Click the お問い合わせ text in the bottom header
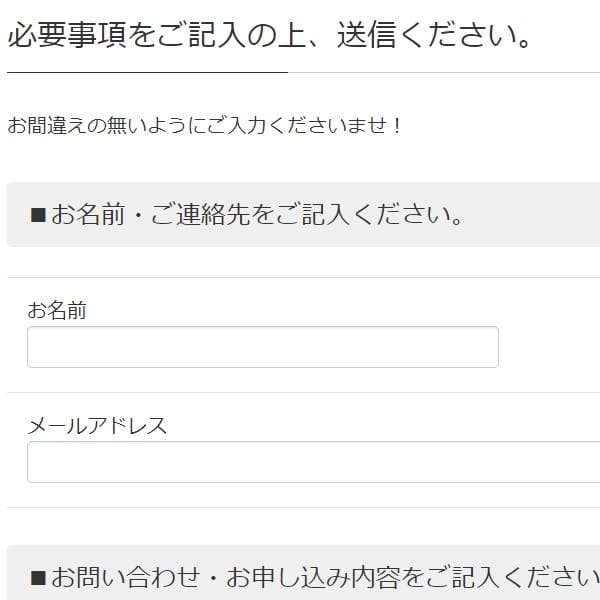Viewport: 600px width, 600px height. pyautogui.click(x=126, y=577)
